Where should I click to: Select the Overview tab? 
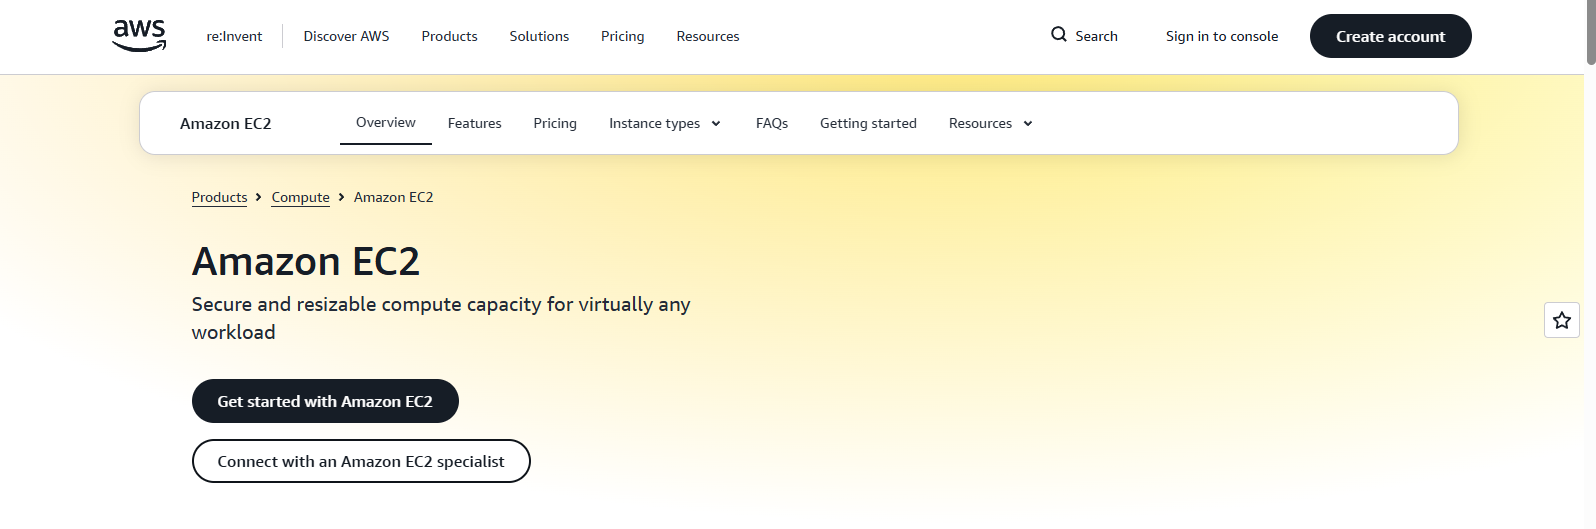386,123
